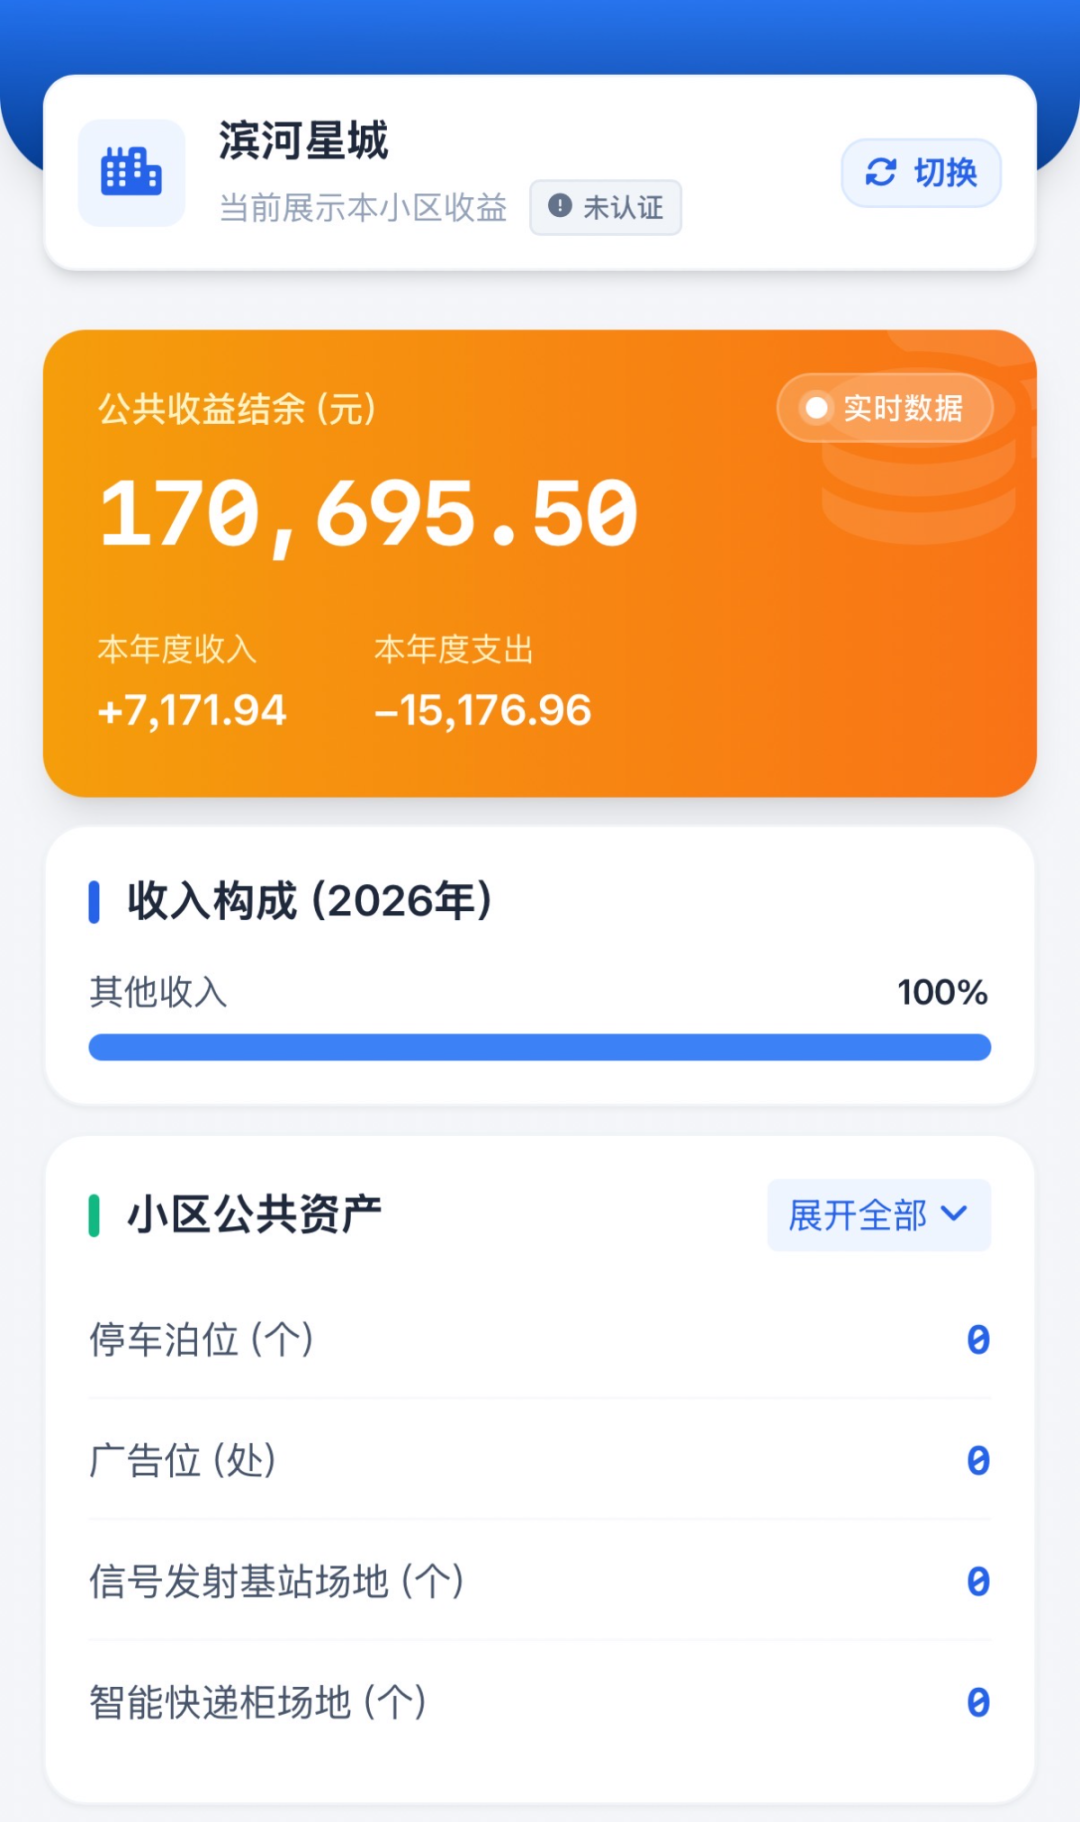Click the 其他收入 blue progress bar
The image size is (1080, 1822).
[x=540, y=1047]
